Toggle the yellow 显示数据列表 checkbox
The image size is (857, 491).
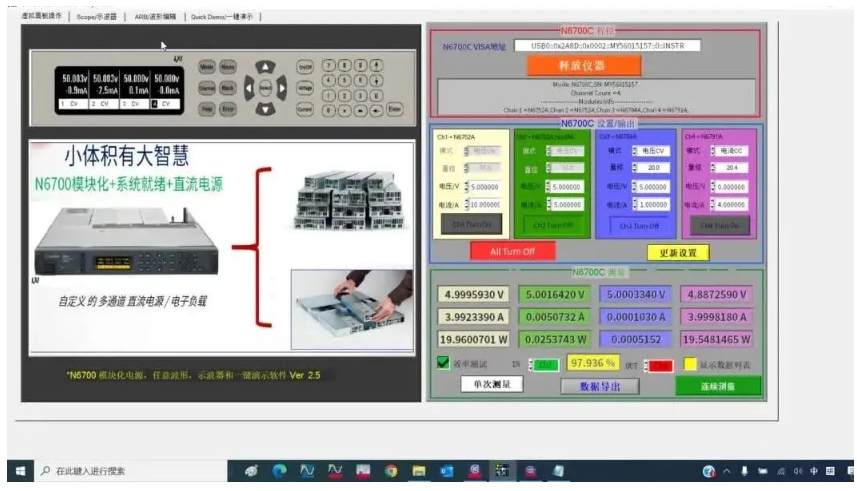coord(690,364)
